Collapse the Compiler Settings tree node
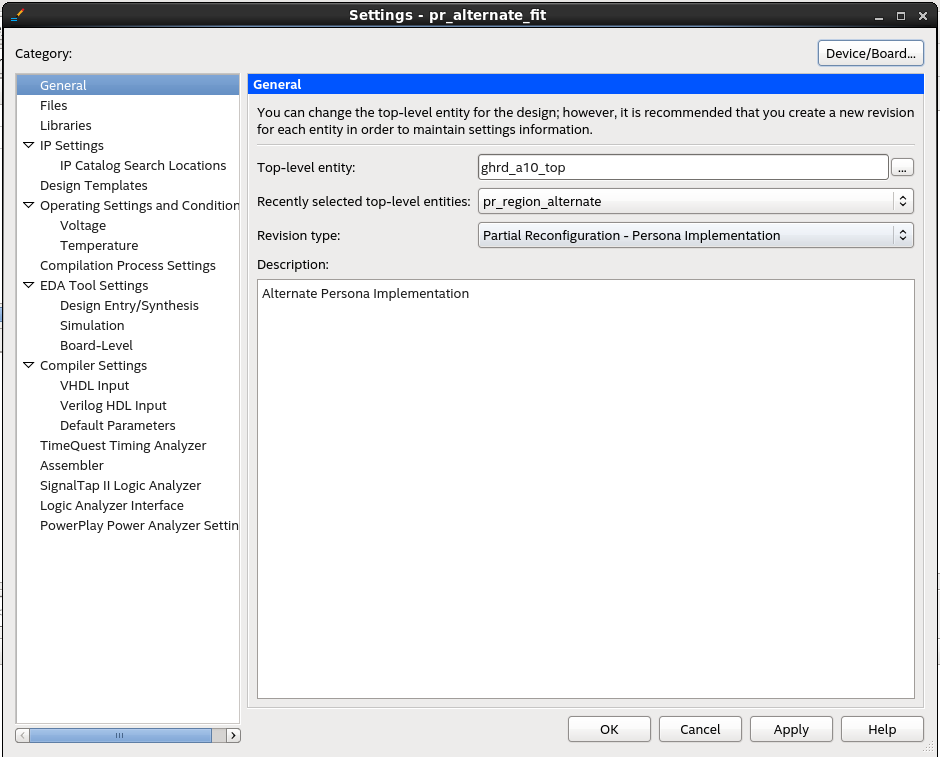This screenshot has height=757, width=940. (x=29, y=366)
